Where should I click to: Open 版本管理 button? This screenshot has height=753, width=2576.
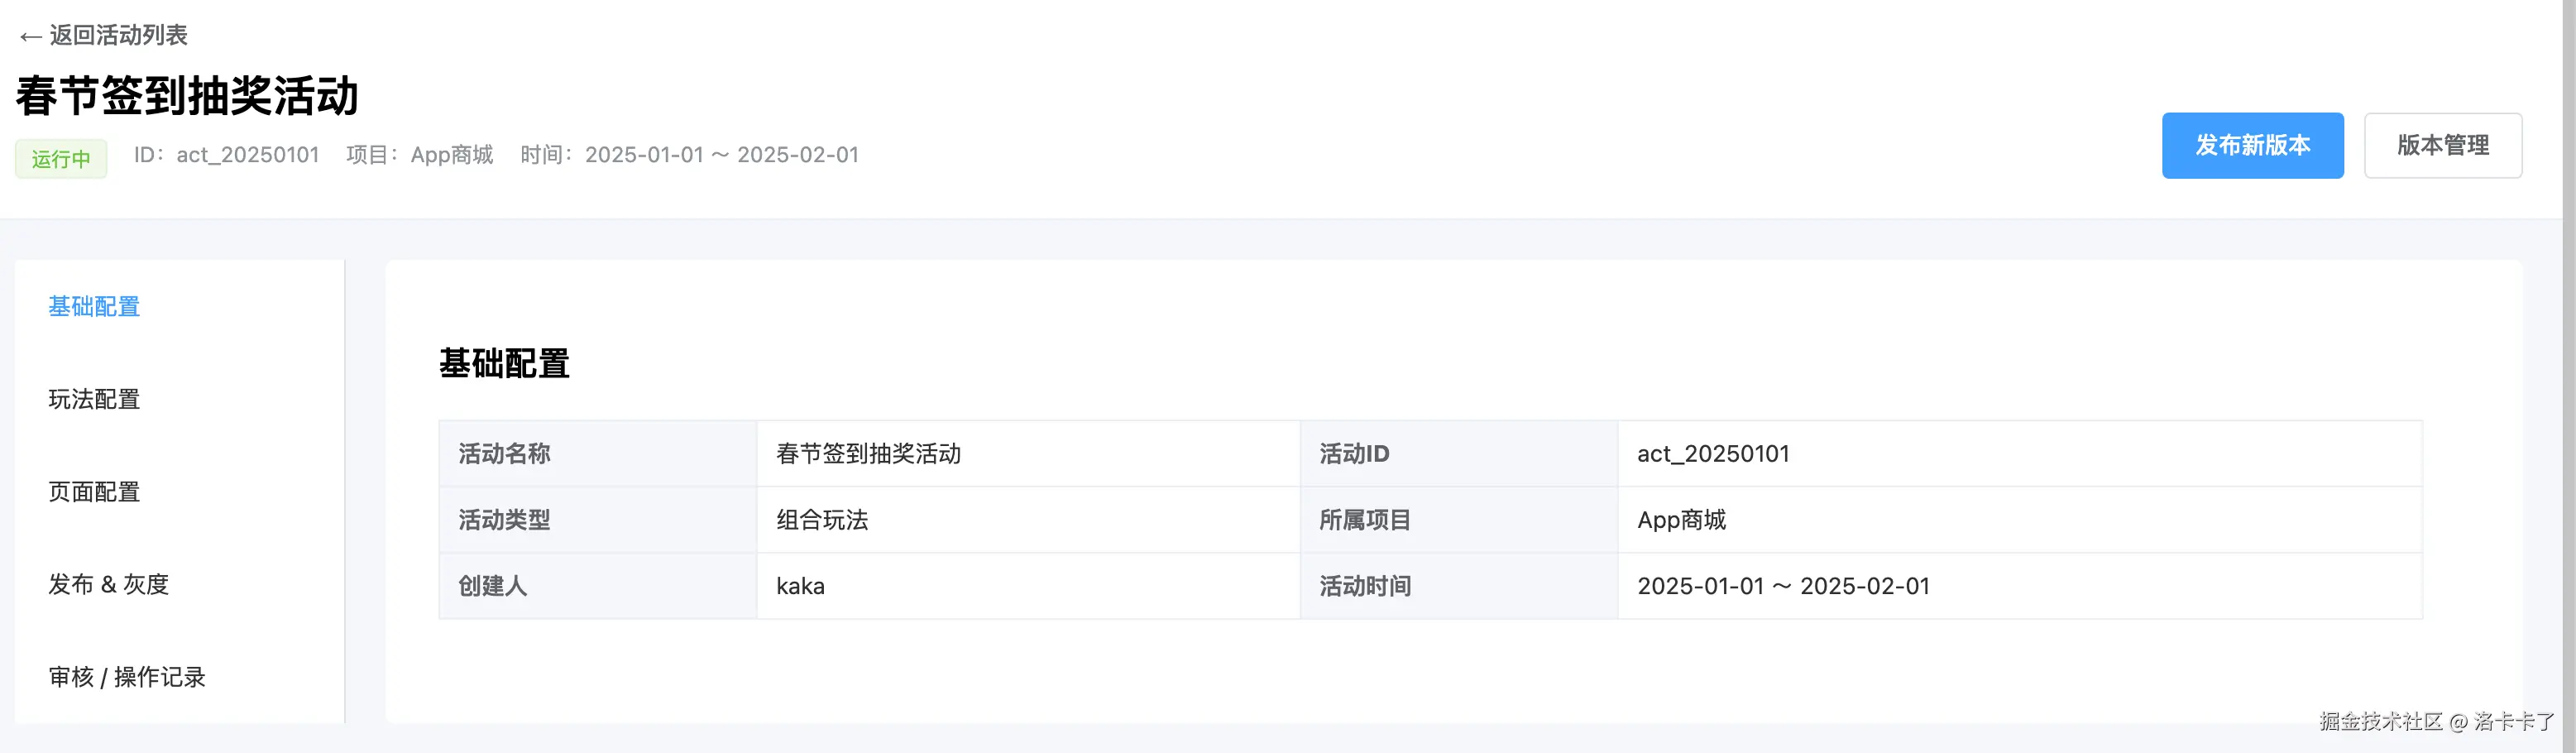pos(2442,146)
